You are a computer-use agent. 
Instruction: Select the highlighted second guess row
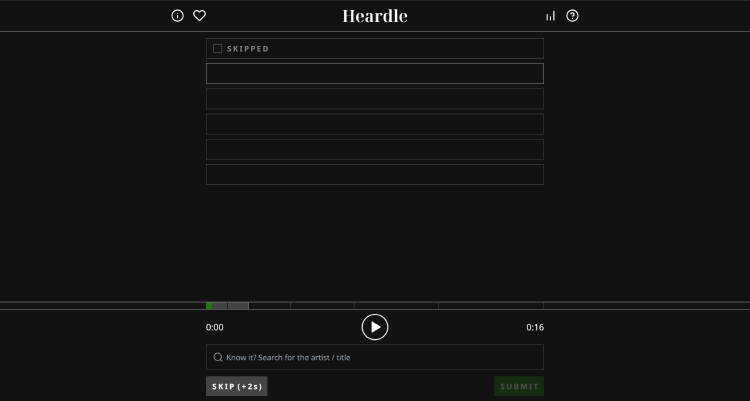pyautogui.click(x=374, y=73)
